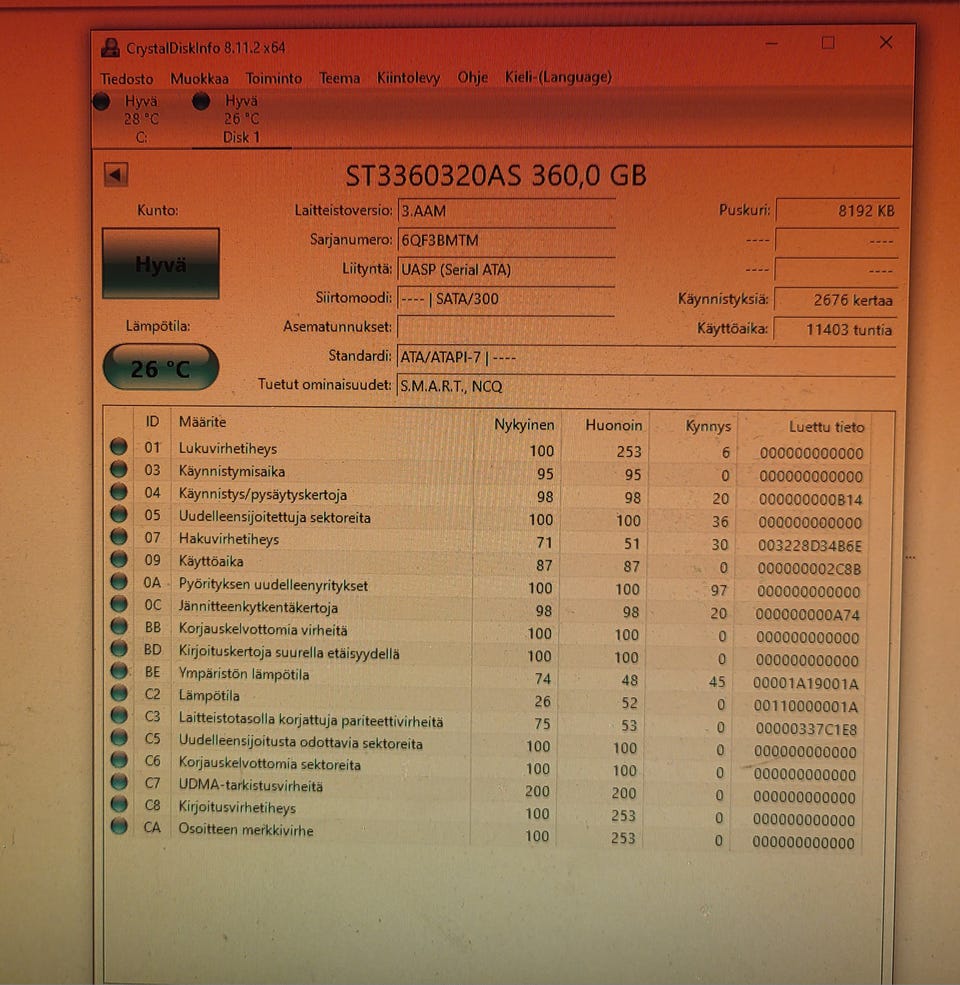Image resolution: width=960 pixels, height=985 pixels.
Task: Click raw value 003228D34B6E
Action: [x=810, y=545]
